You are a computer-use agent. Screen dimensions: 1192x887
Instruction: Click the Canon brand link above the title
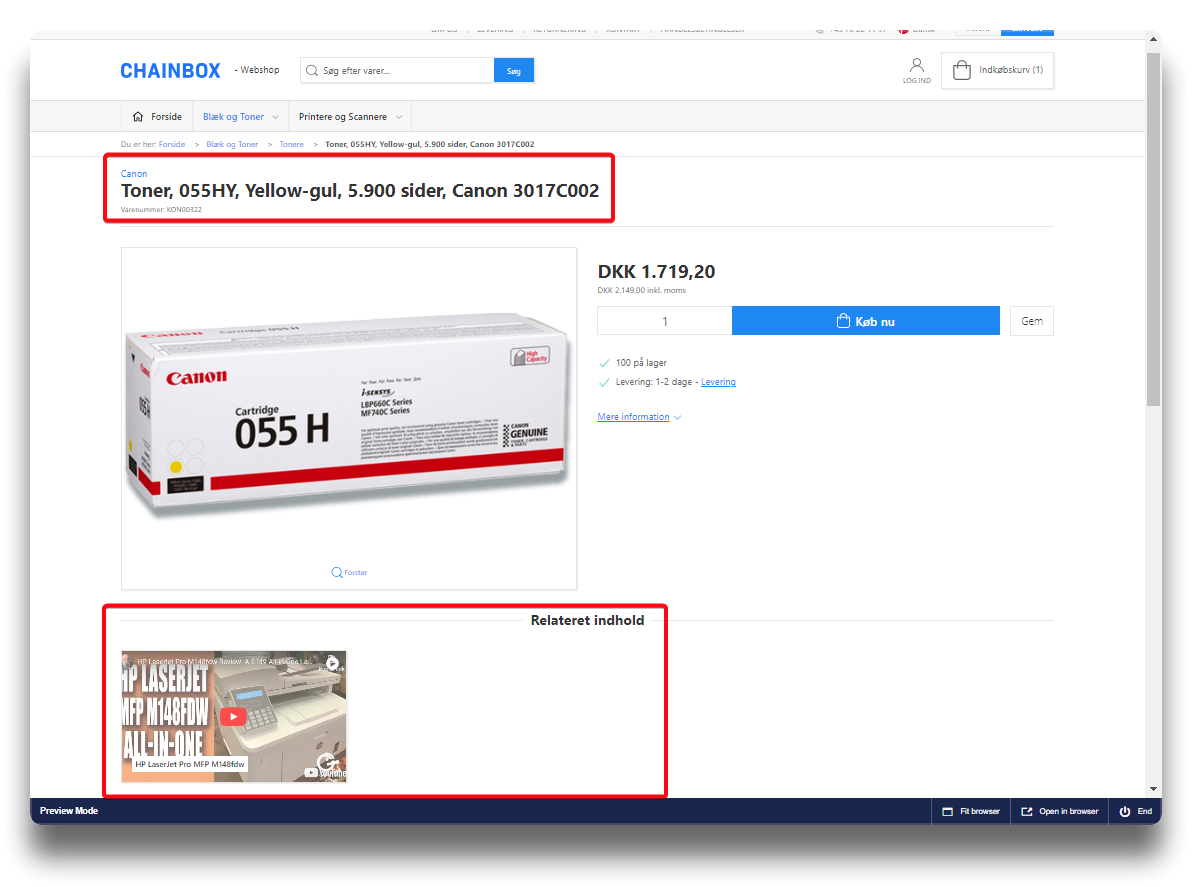[x=134, y=174]
